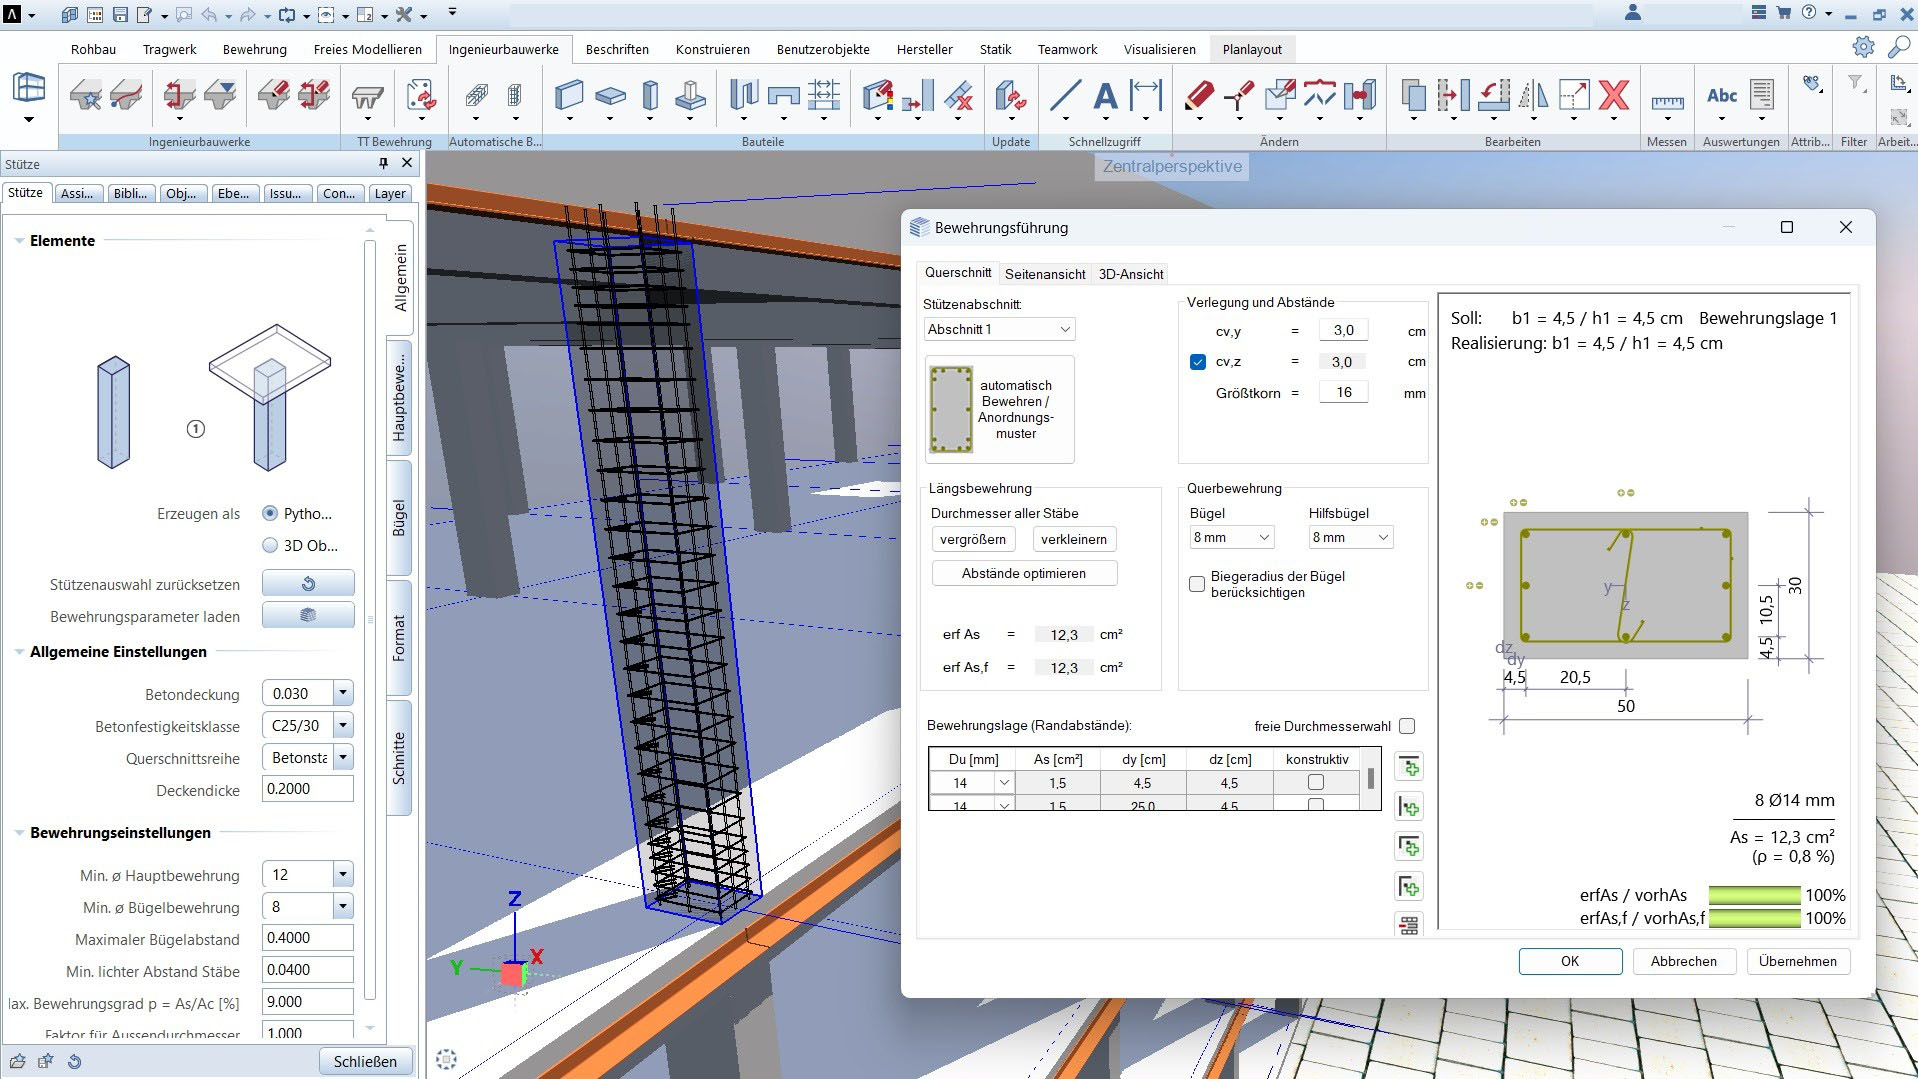
Task: Click the Maximaler Bügelabstand input field
Action: point(307,938)
